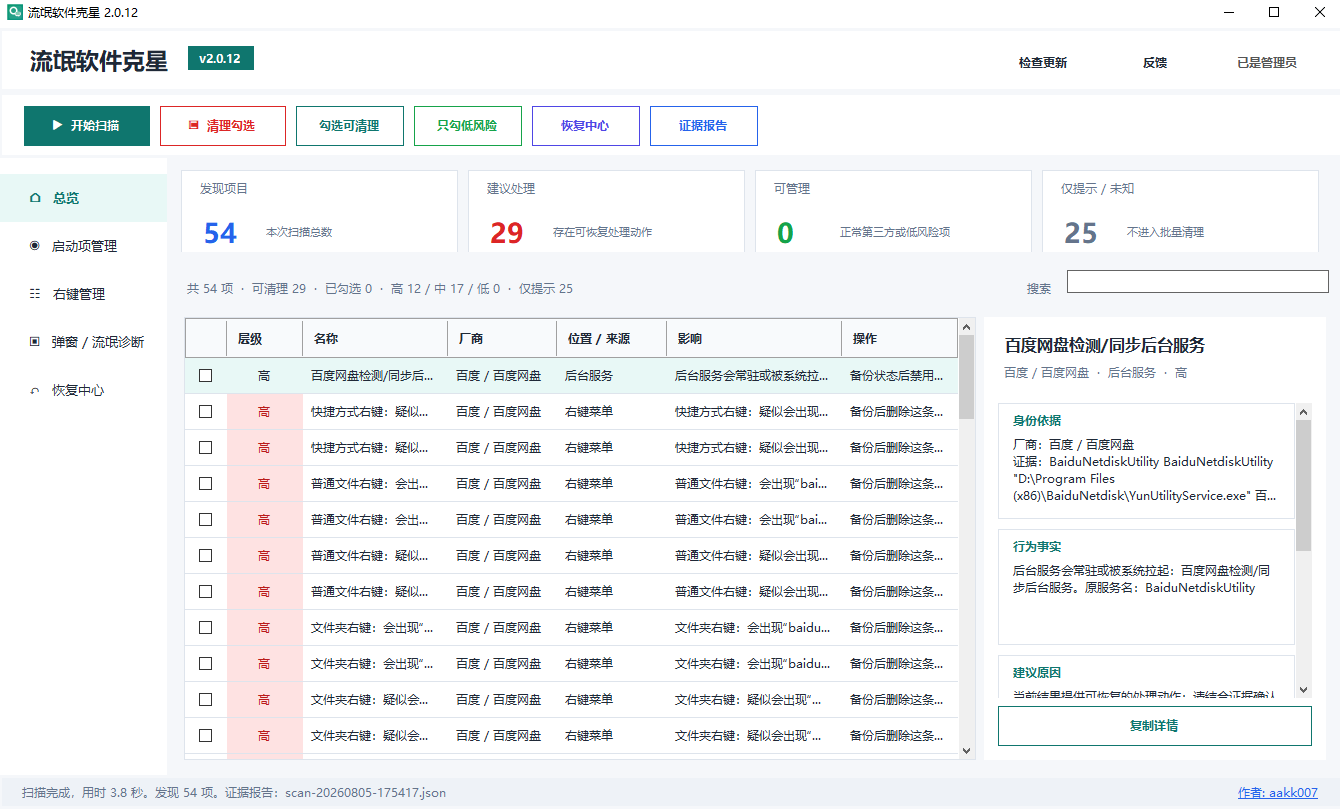Click the results table vertical scrollbar thumb

966,377
